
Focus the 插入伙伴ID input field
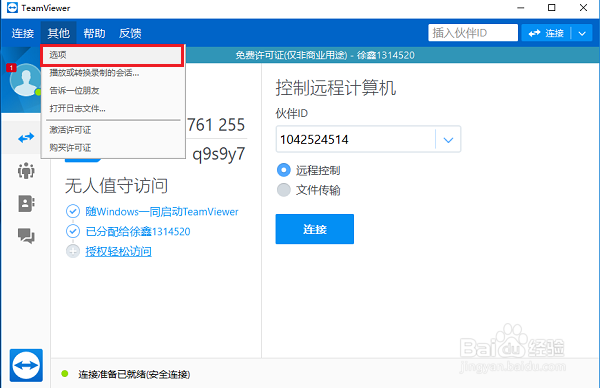pos(473,33)
